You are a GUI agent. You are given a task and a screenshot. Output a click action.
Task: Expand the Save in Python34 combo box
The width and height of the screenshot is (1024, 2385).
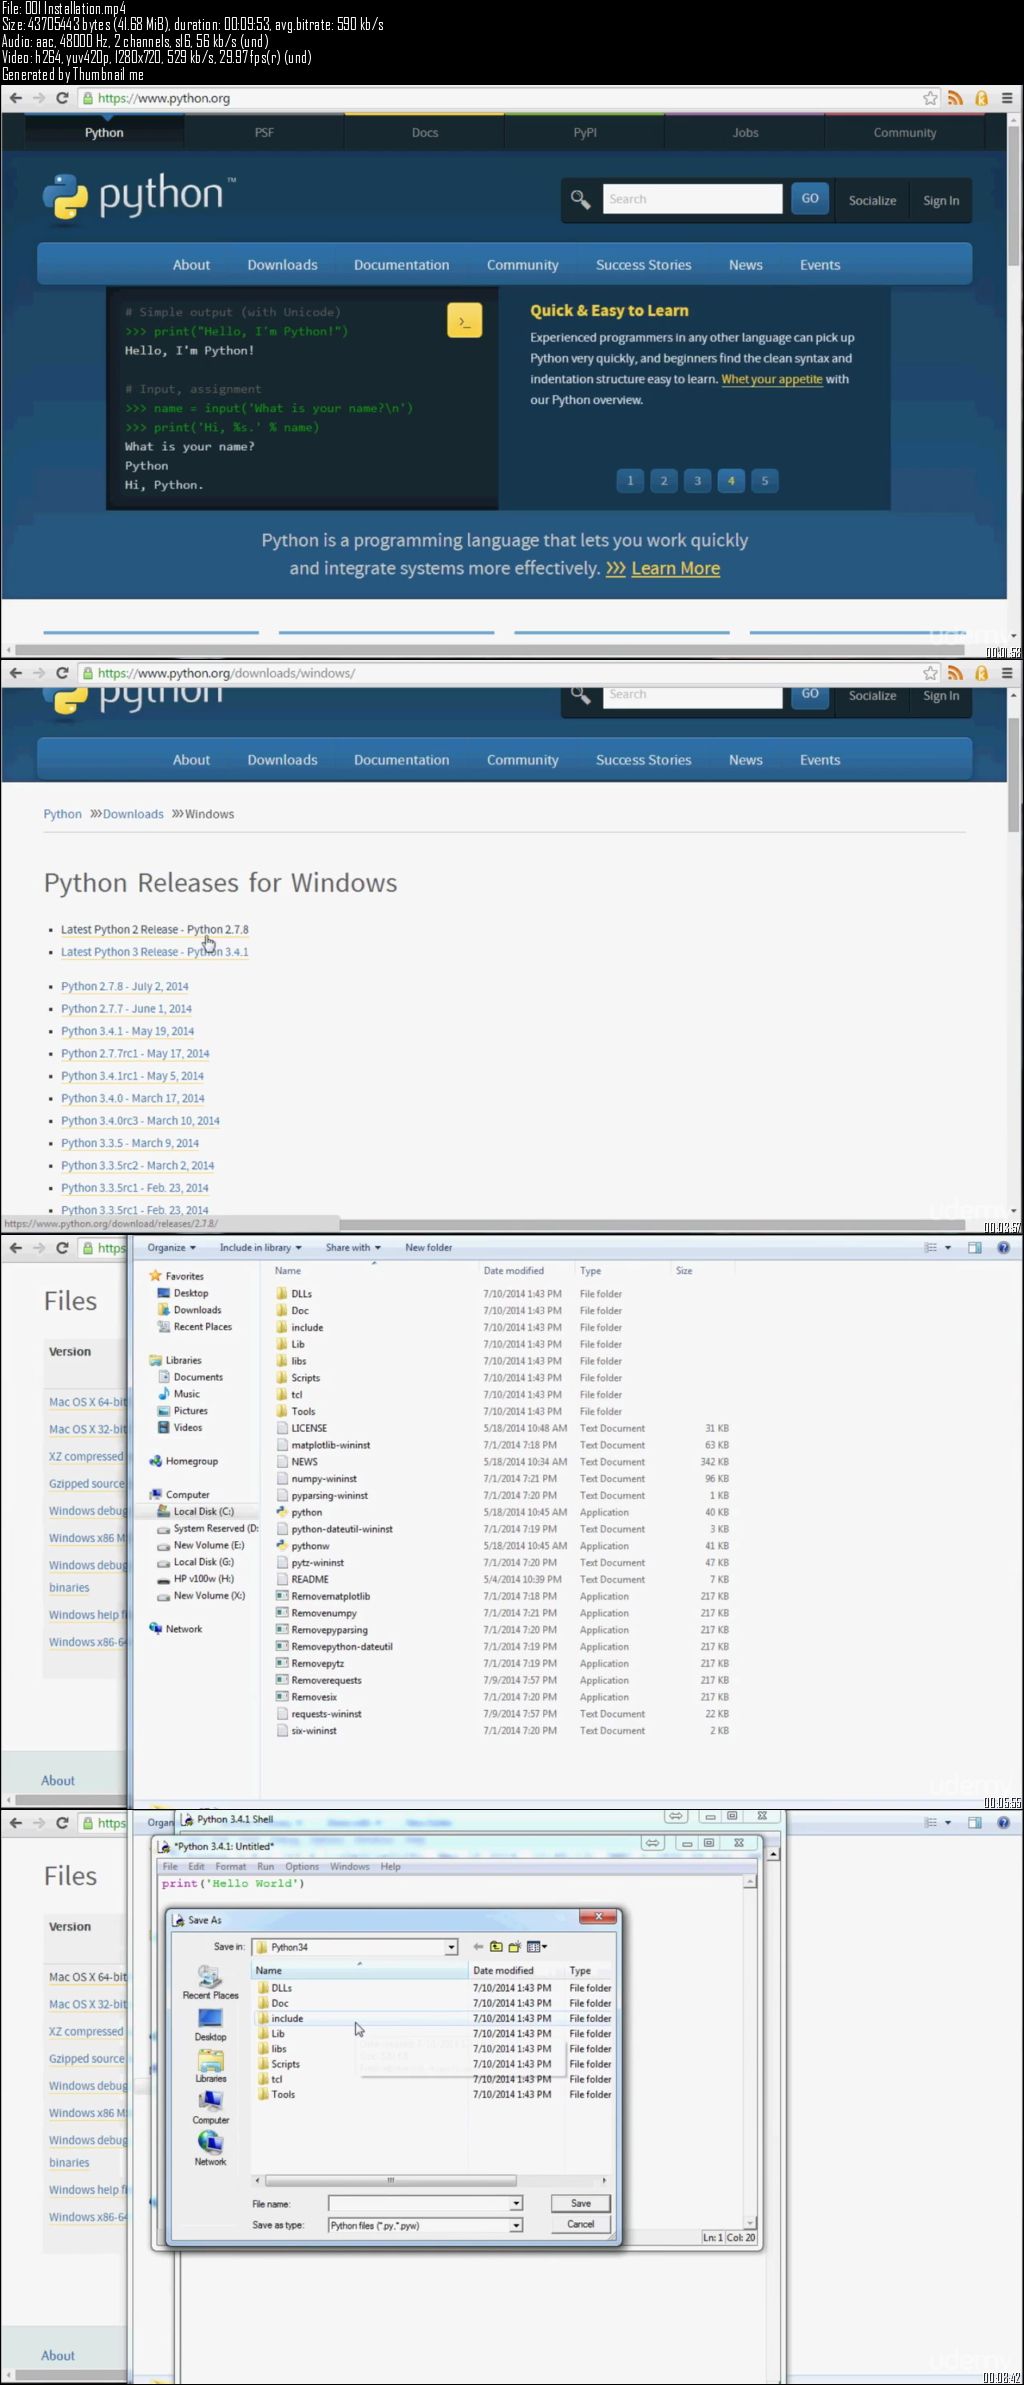click(451, 1947)
